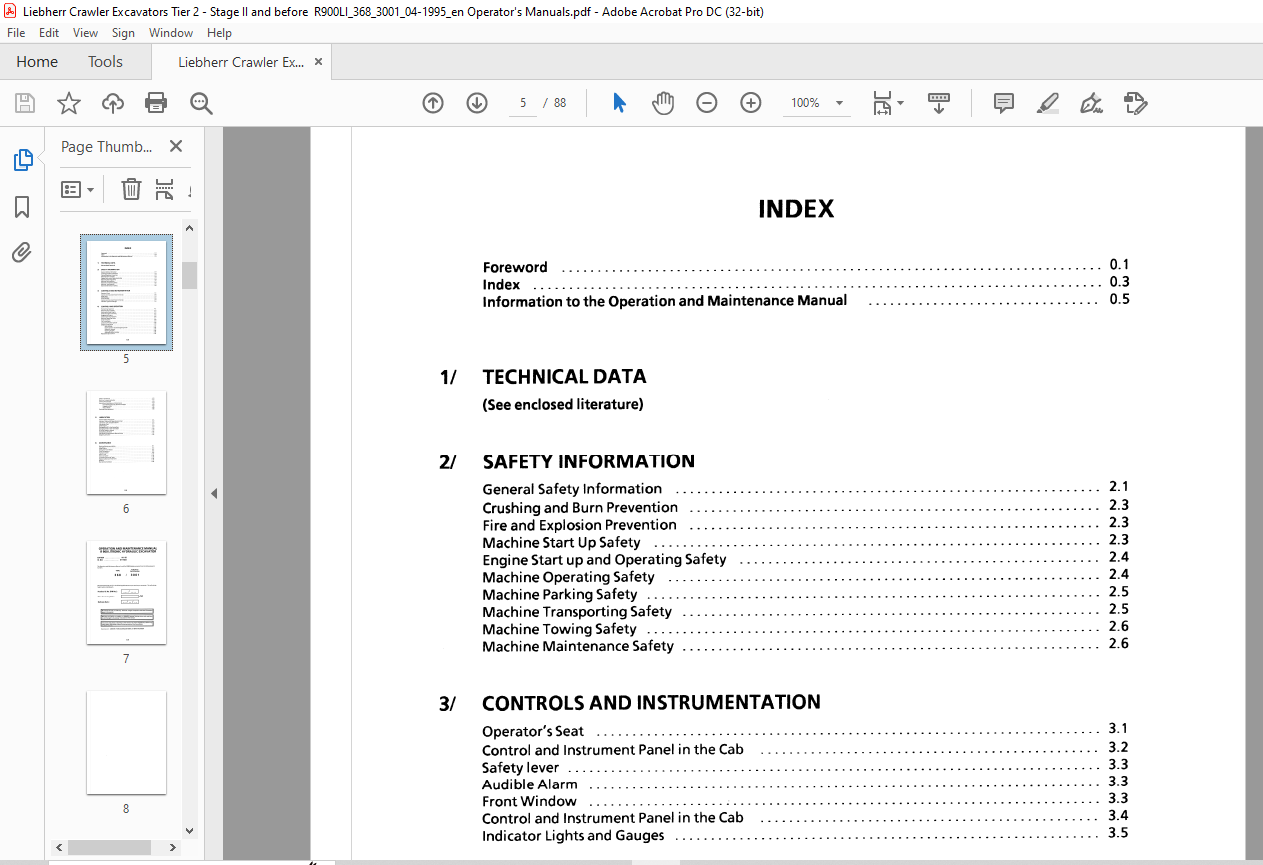Zoom out with the minus icon
This screenshot has width=1263, height=865.
click(707, 103)
